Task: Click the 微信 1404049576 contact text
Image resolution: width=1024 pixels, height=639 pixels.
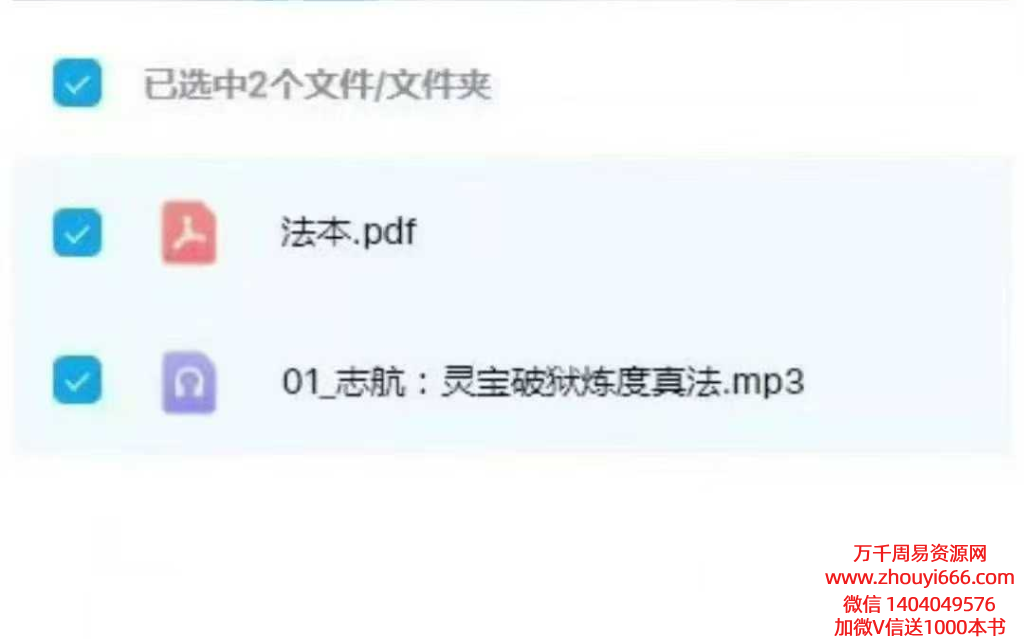Action: pyautogui.click(x=920, y=603)
